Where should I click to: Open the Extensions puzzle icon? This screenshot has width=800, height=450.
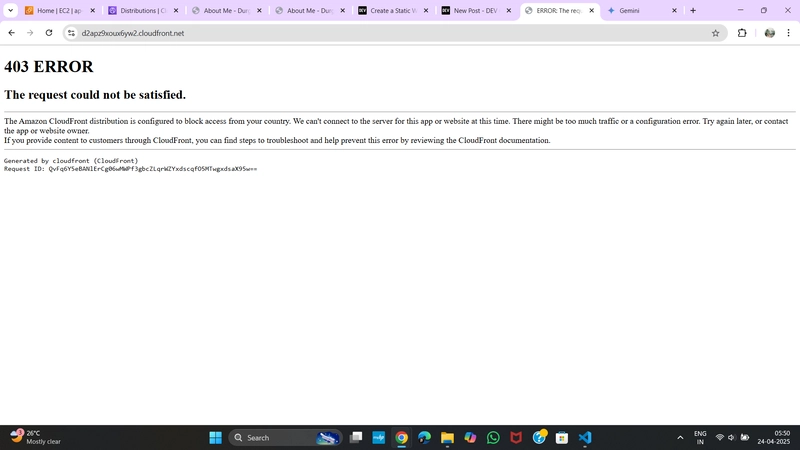coord(742,33)
